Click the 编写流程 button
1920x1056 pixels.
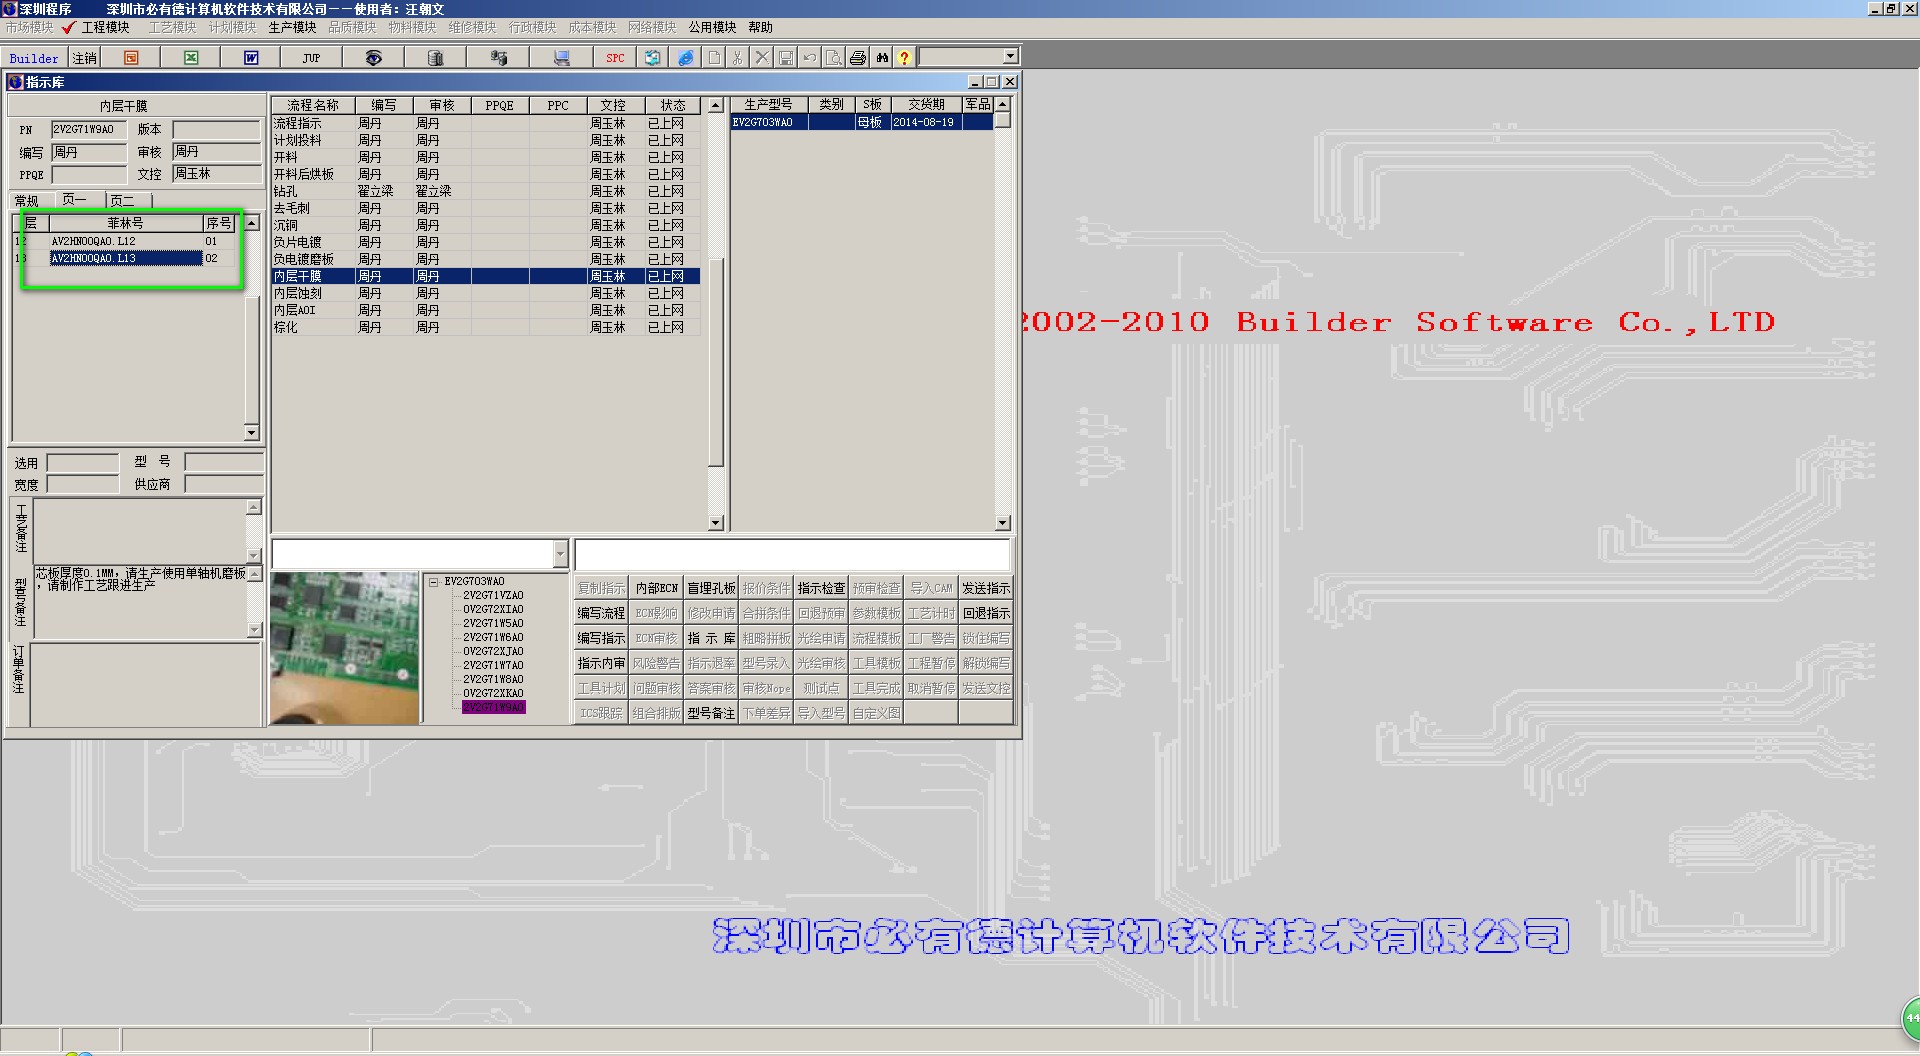(x=601, y=613)
